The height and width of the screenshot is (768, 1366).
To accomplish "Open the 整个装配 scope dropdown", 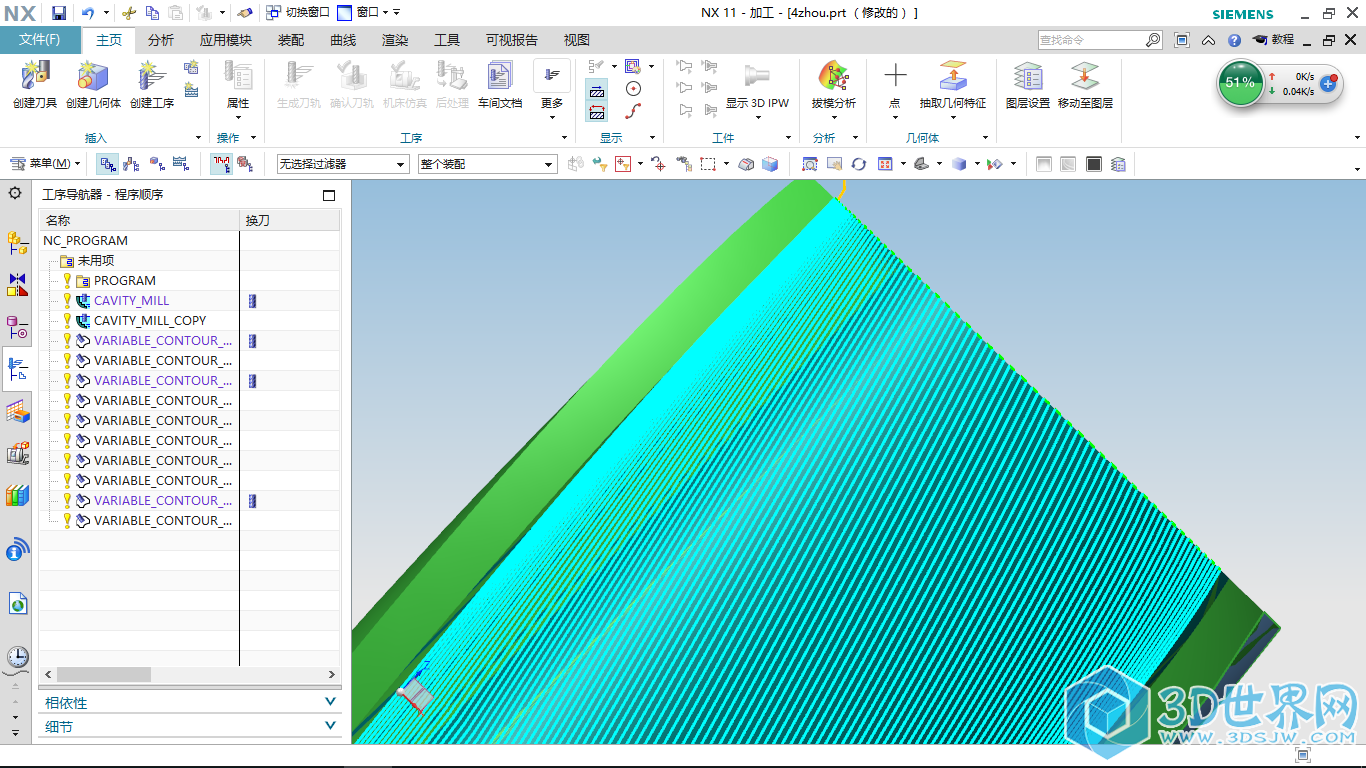I will click(487, 164).
